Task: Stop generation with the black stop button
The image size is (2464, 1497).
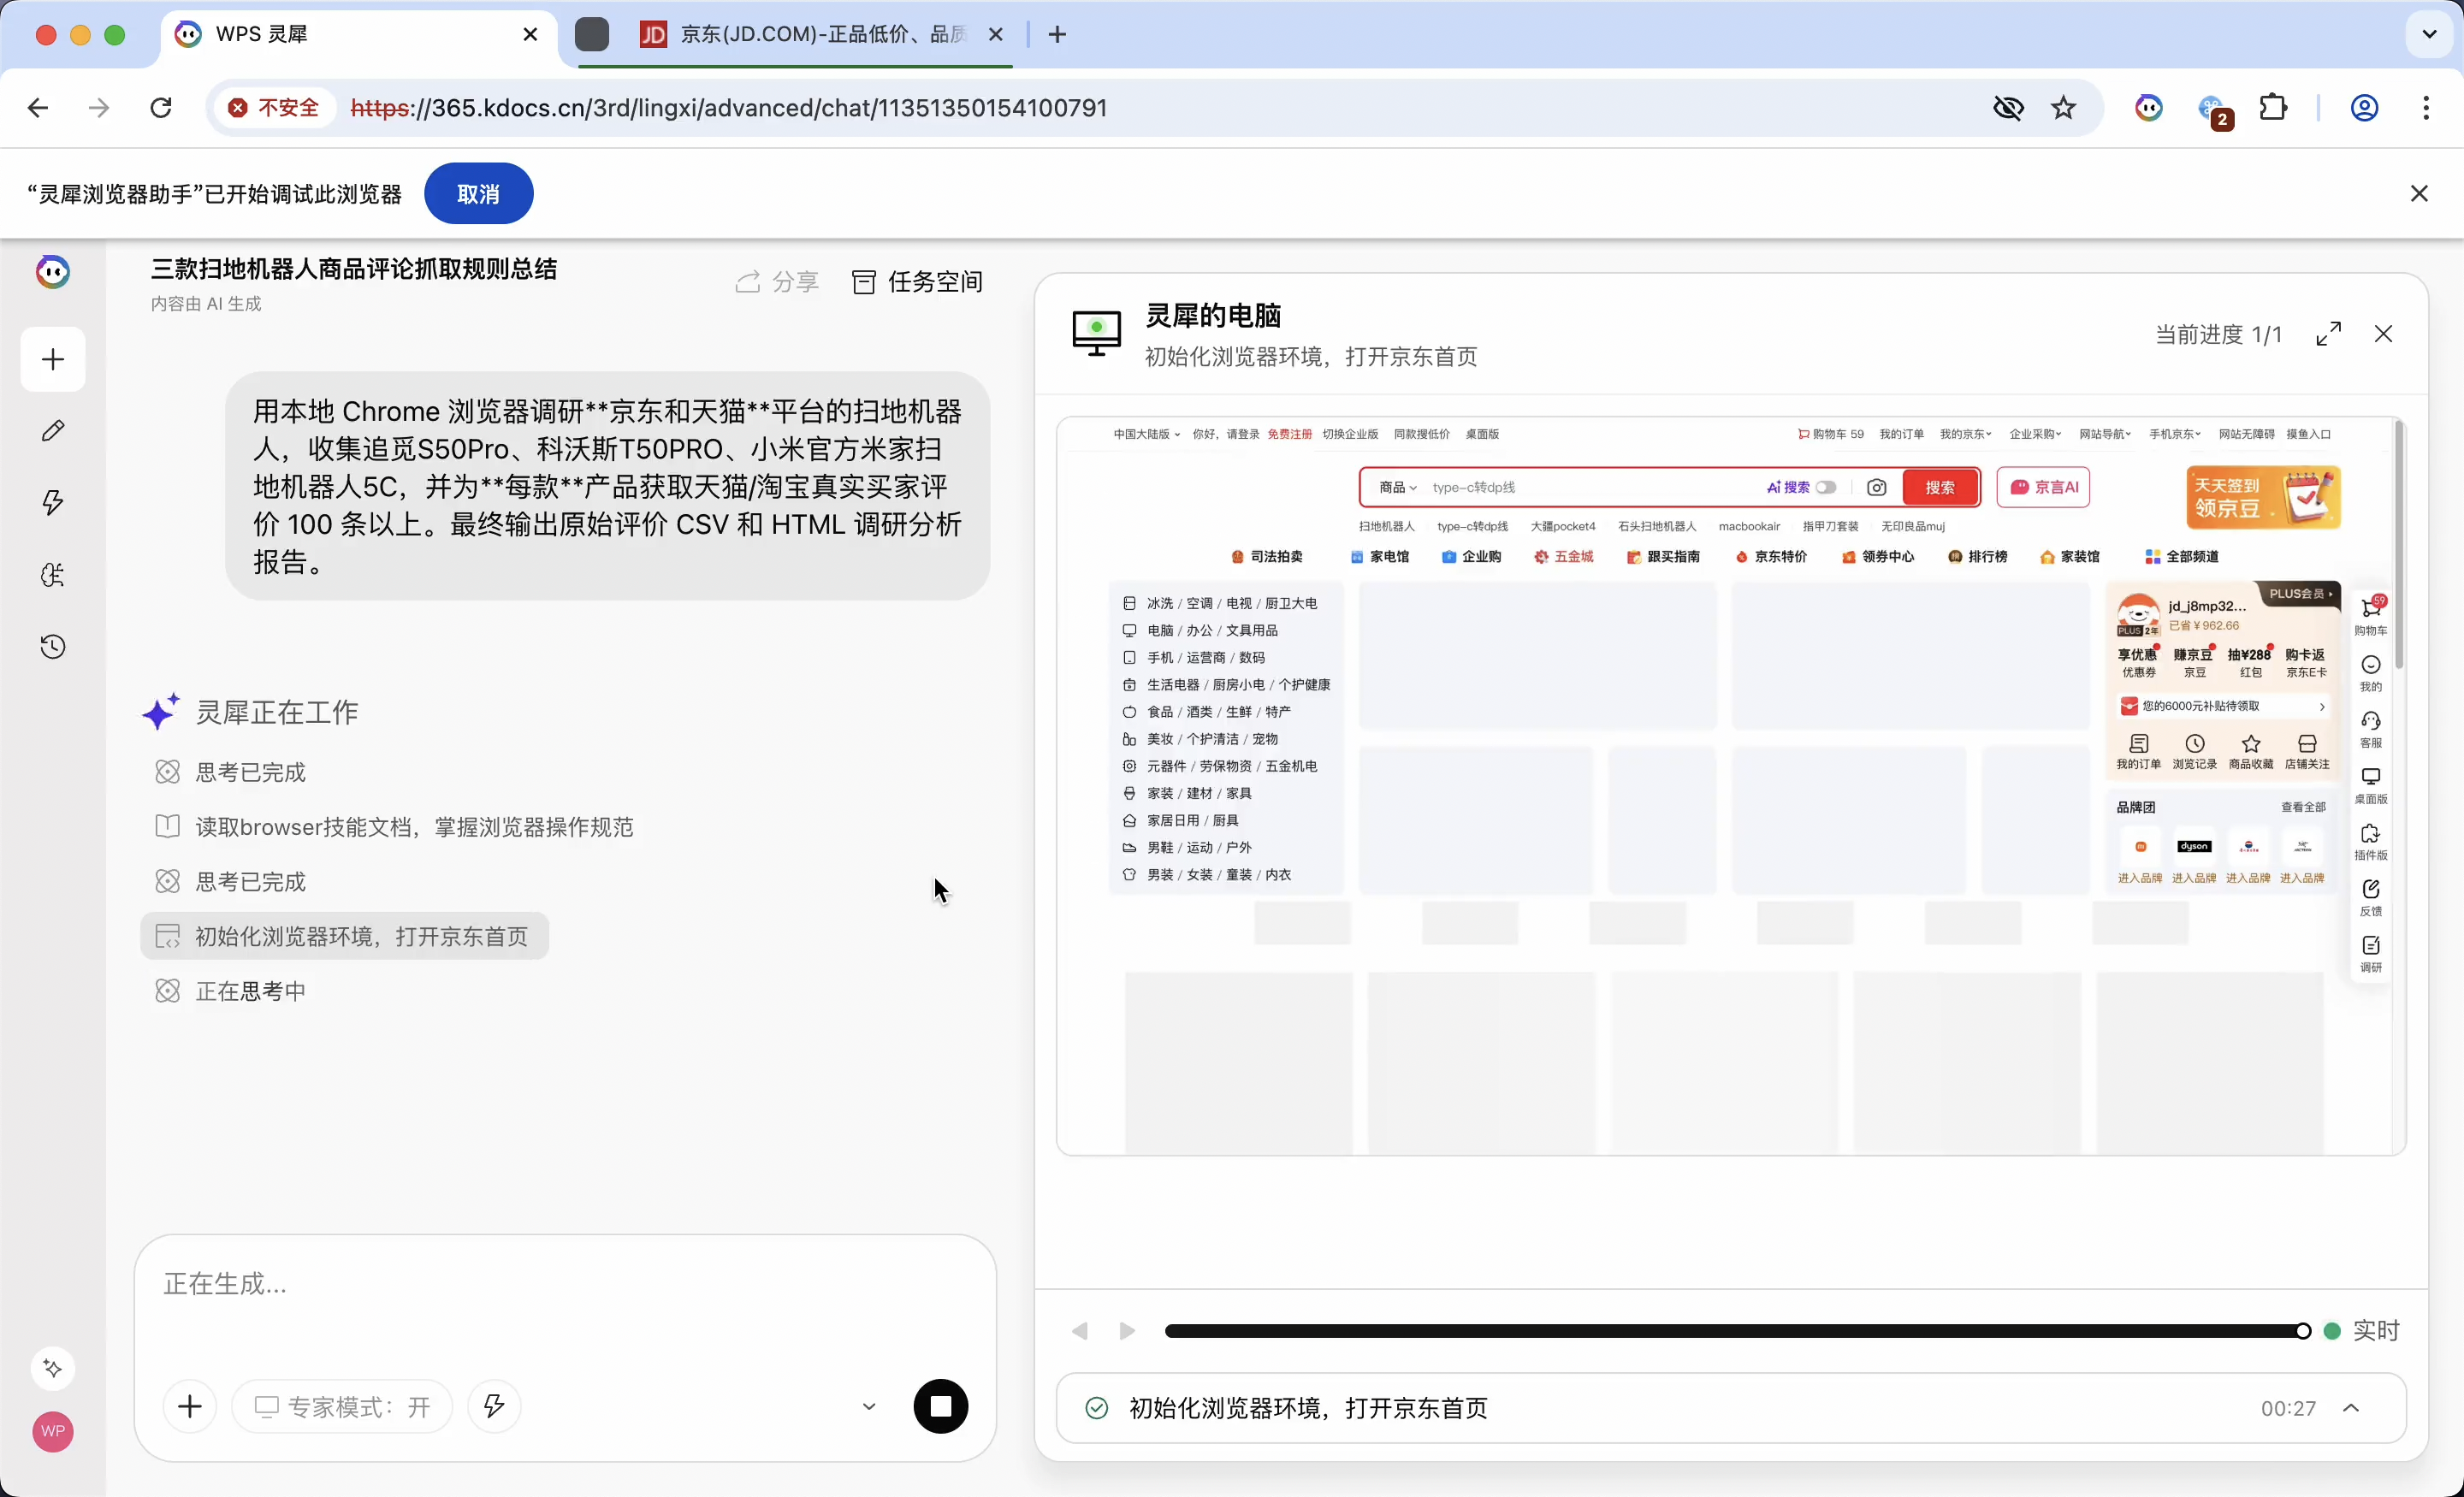Action: coord(940,1406)
